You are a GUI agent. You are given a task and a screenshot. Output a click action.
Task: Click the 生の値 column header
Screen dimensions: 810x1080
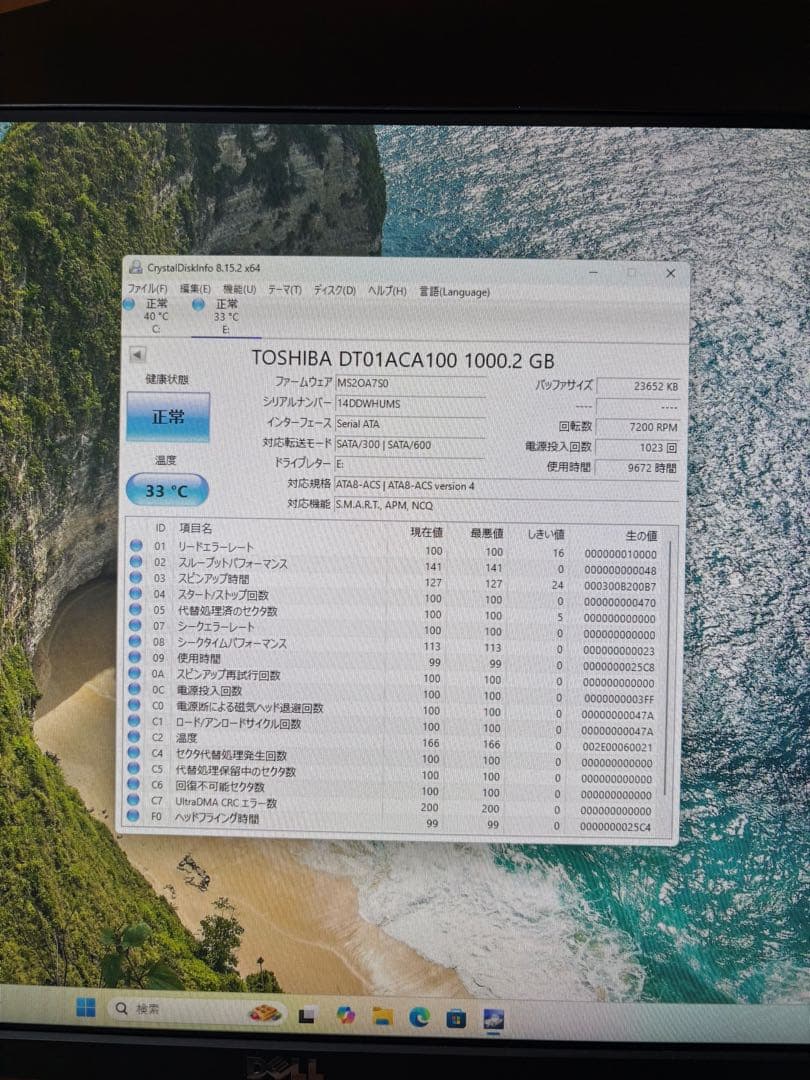tap(626, 536)
